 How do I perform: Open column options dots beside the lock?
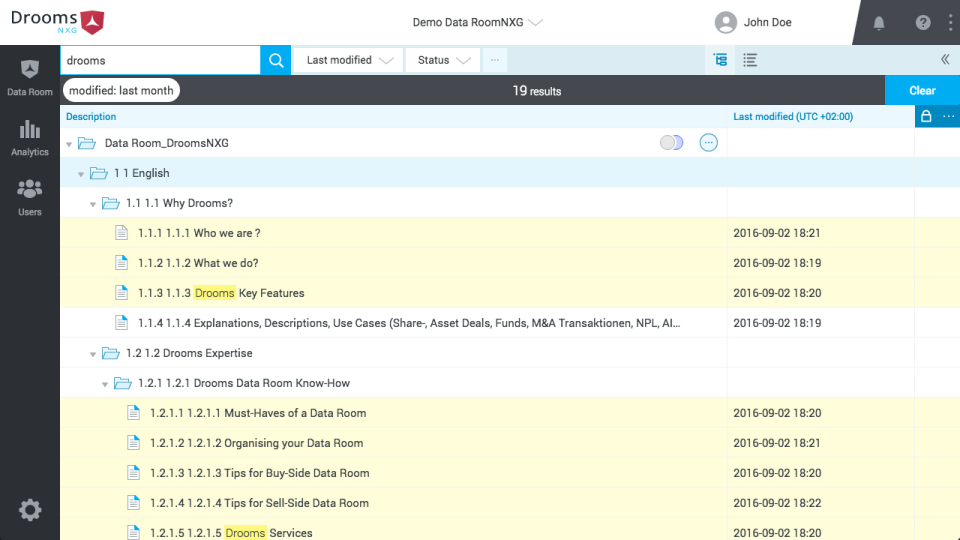[948, 116]
